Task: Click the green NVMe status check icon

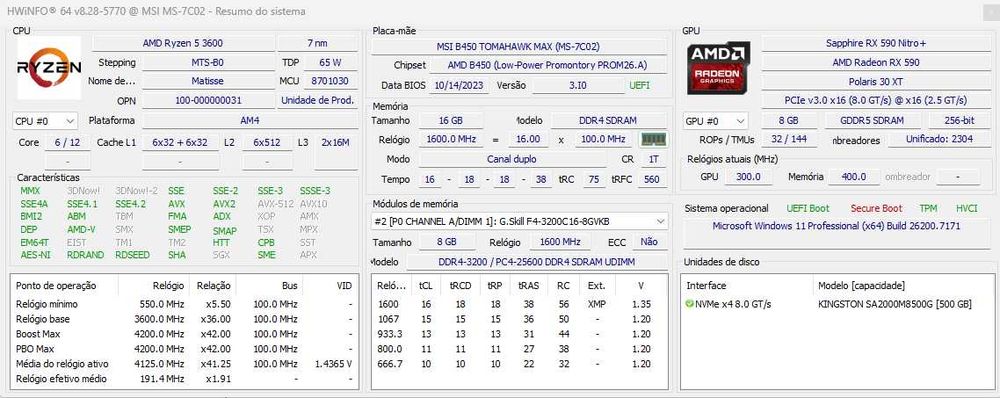Action: (689, 304)
